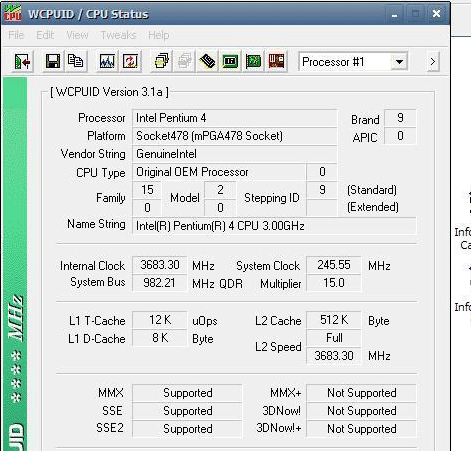Click the yellow stacked windows icon
Image resolution: width=471 pixels, height=451 pixels.
point(161,61)
